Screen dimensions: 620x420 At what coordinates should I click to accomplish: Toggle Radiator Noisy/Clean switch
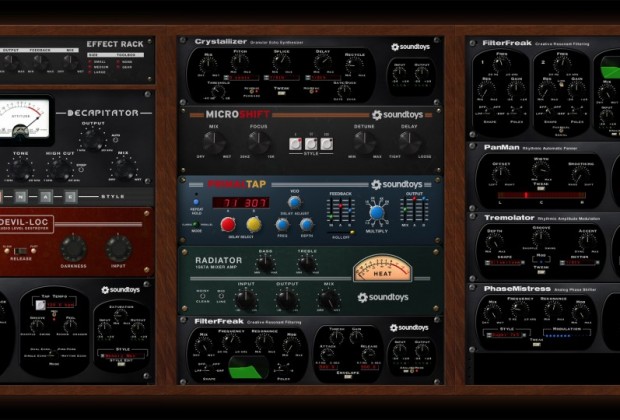coord(203,296)
